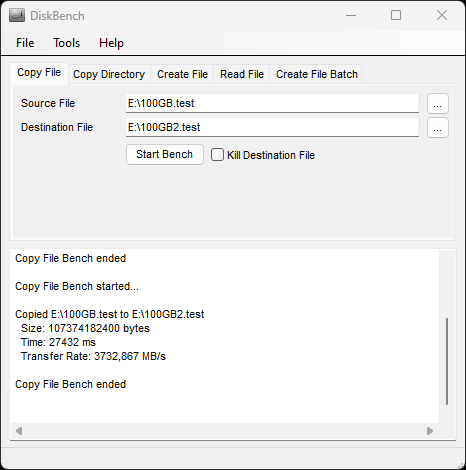The height and width of the screenshot is (470, 466).
Task: Start the benchmark with Start Bench
Action: pos(165,154)
